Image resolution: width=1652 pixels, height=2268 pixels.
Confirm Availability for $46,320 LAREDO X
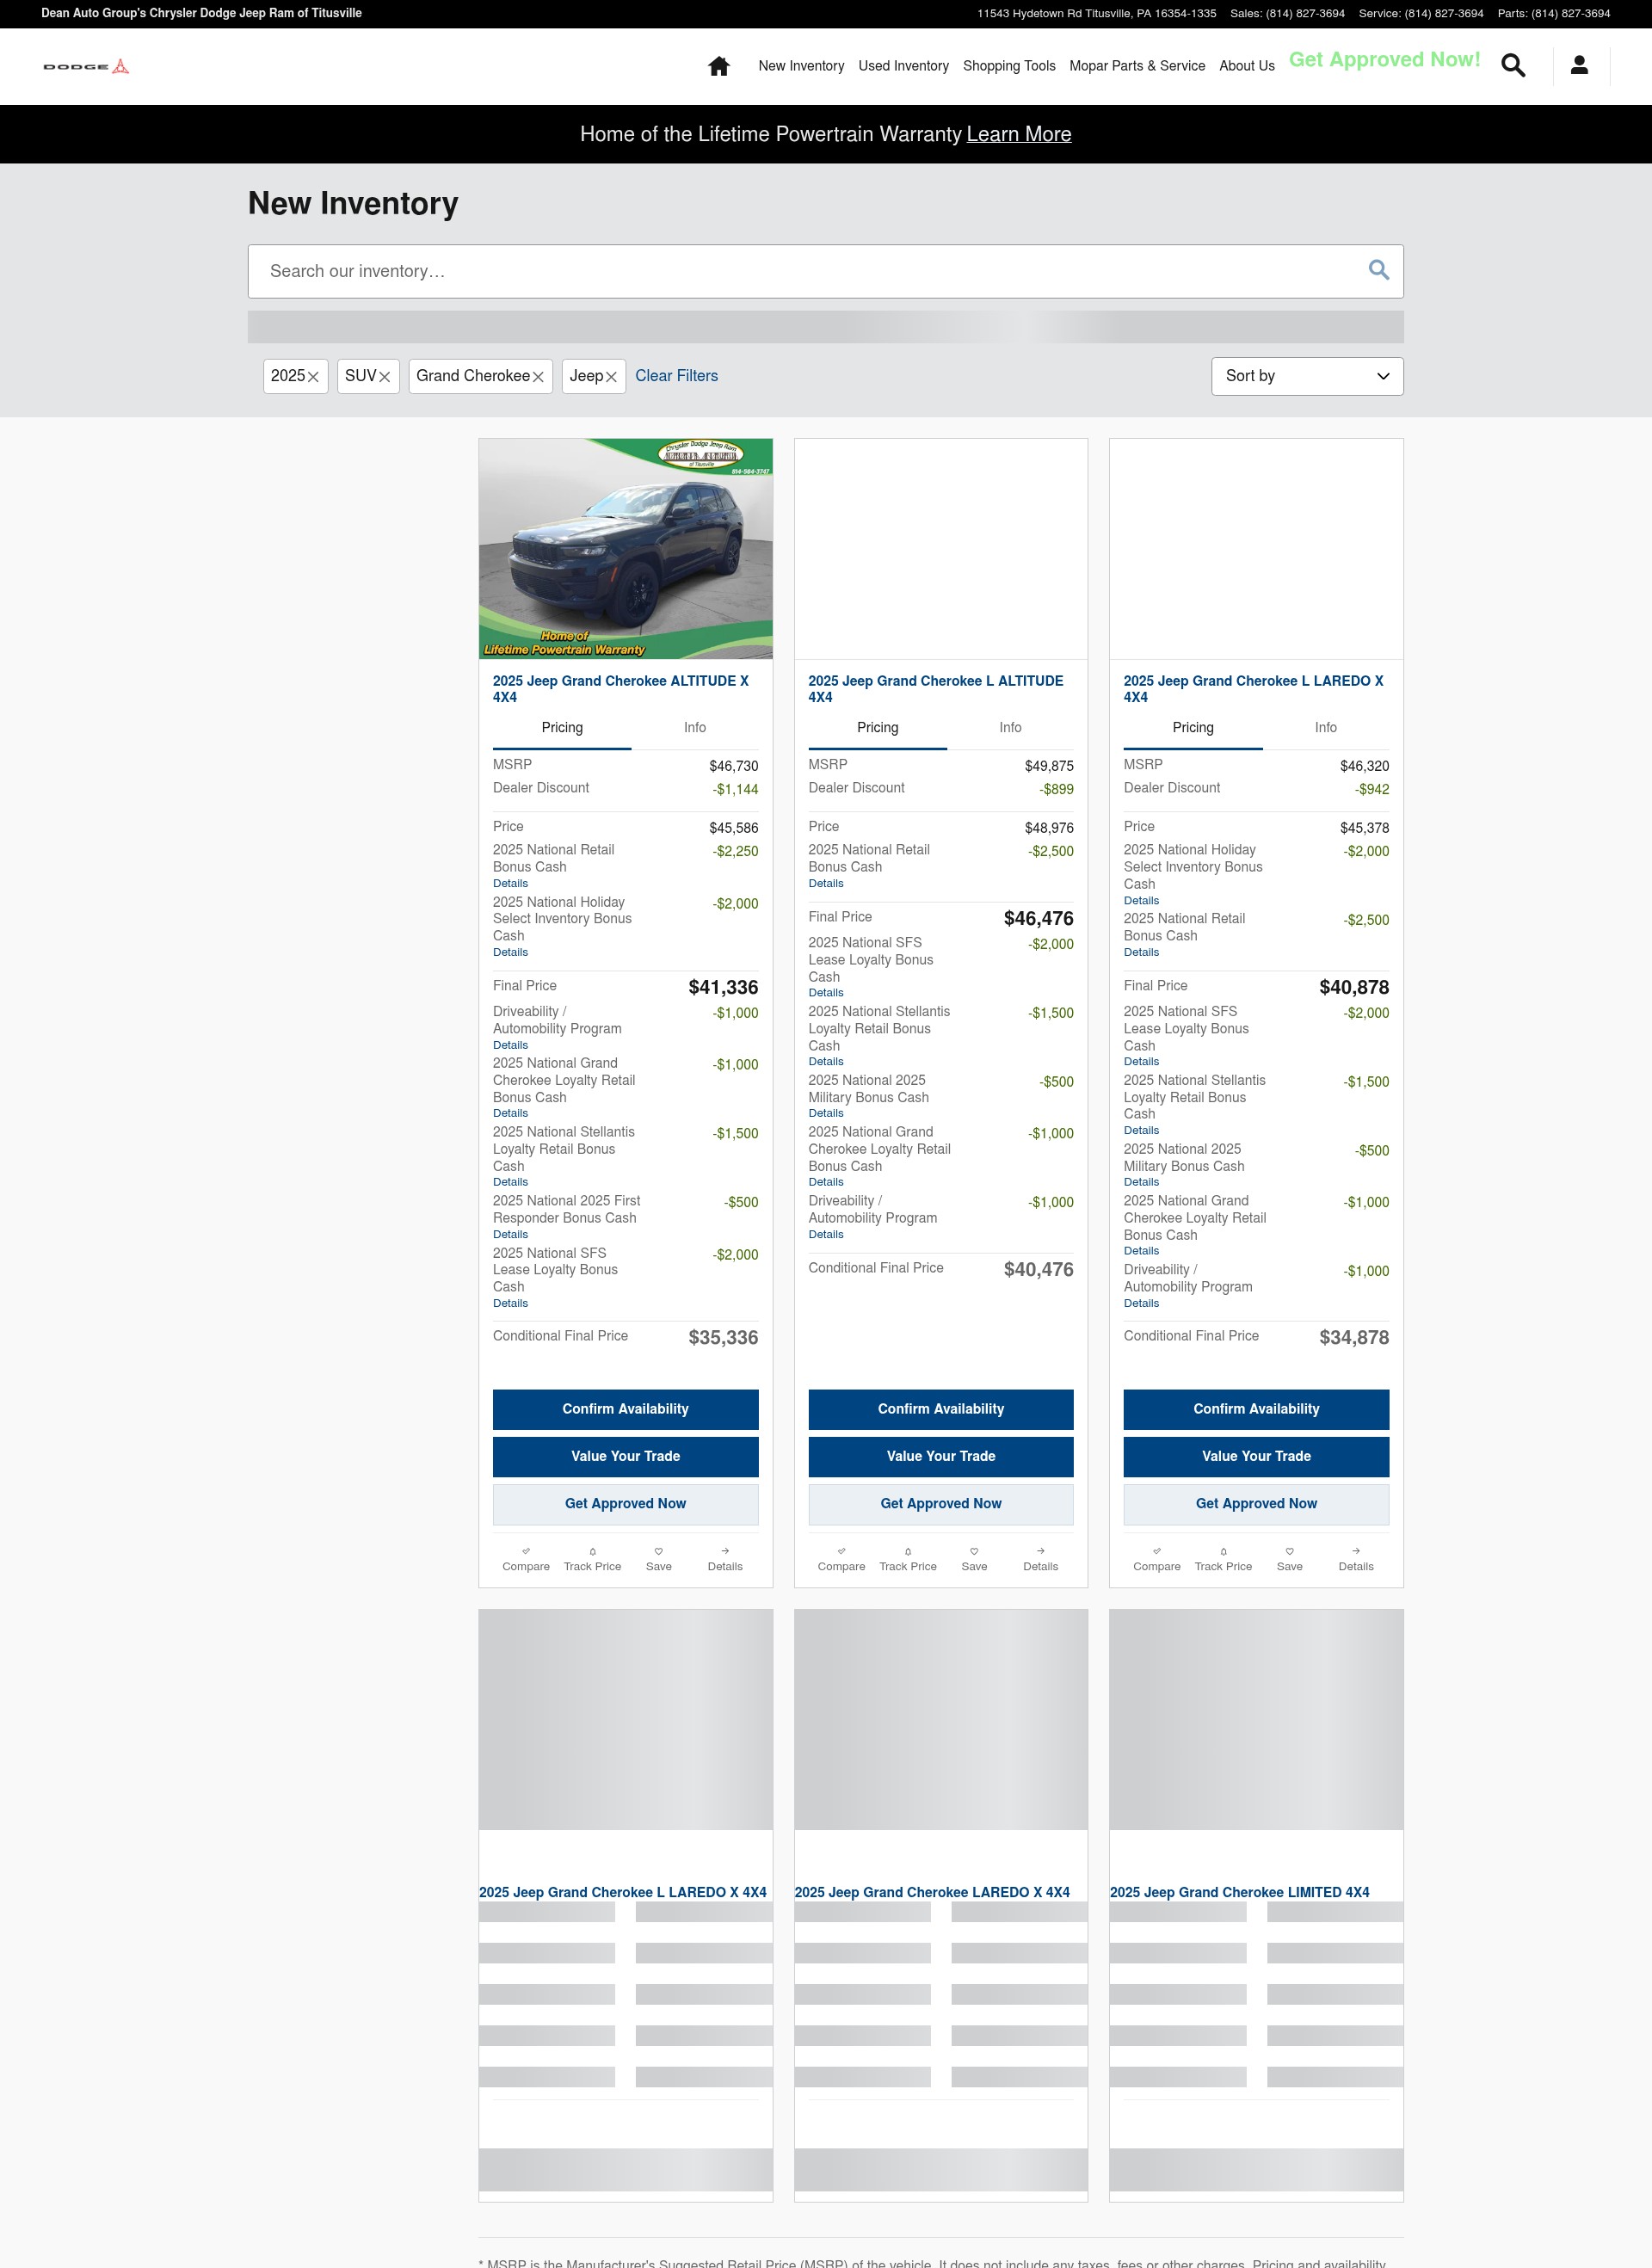pyautogui.click(x=1256, y=1409)
